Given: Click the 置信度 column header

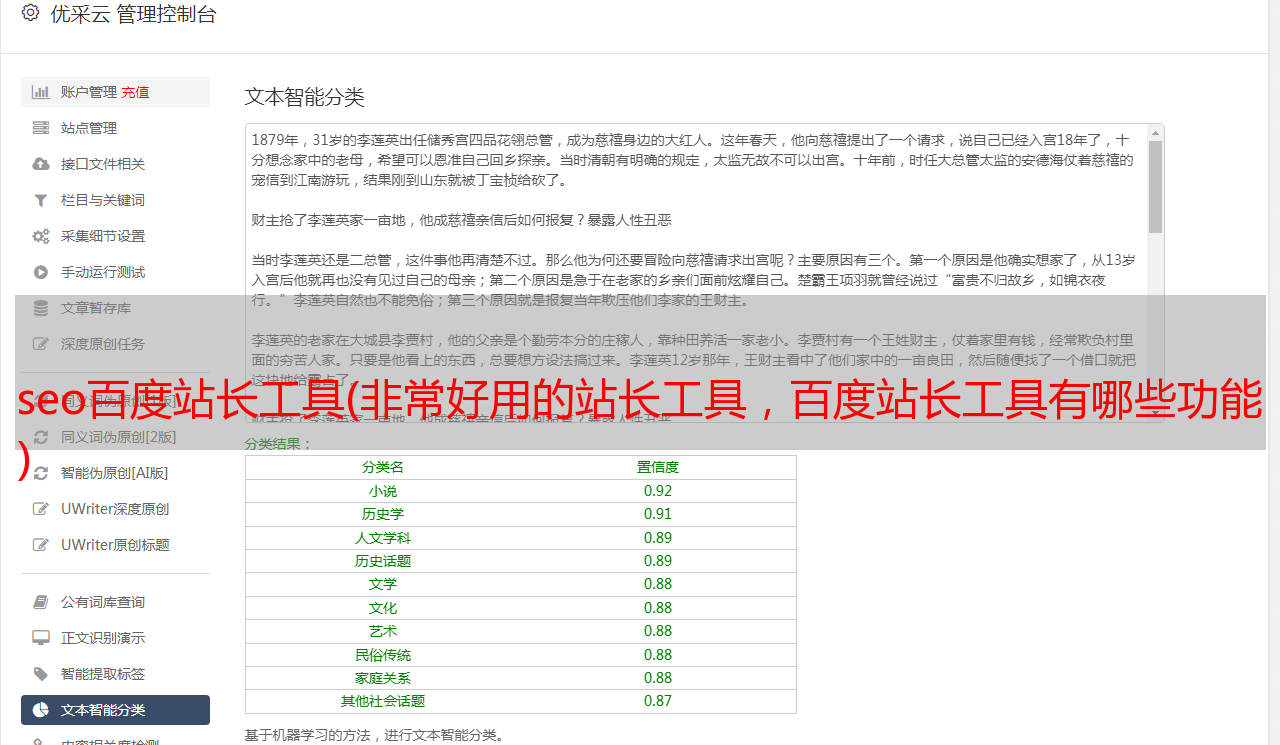Looking at the screenshot, I should (658, 467).
